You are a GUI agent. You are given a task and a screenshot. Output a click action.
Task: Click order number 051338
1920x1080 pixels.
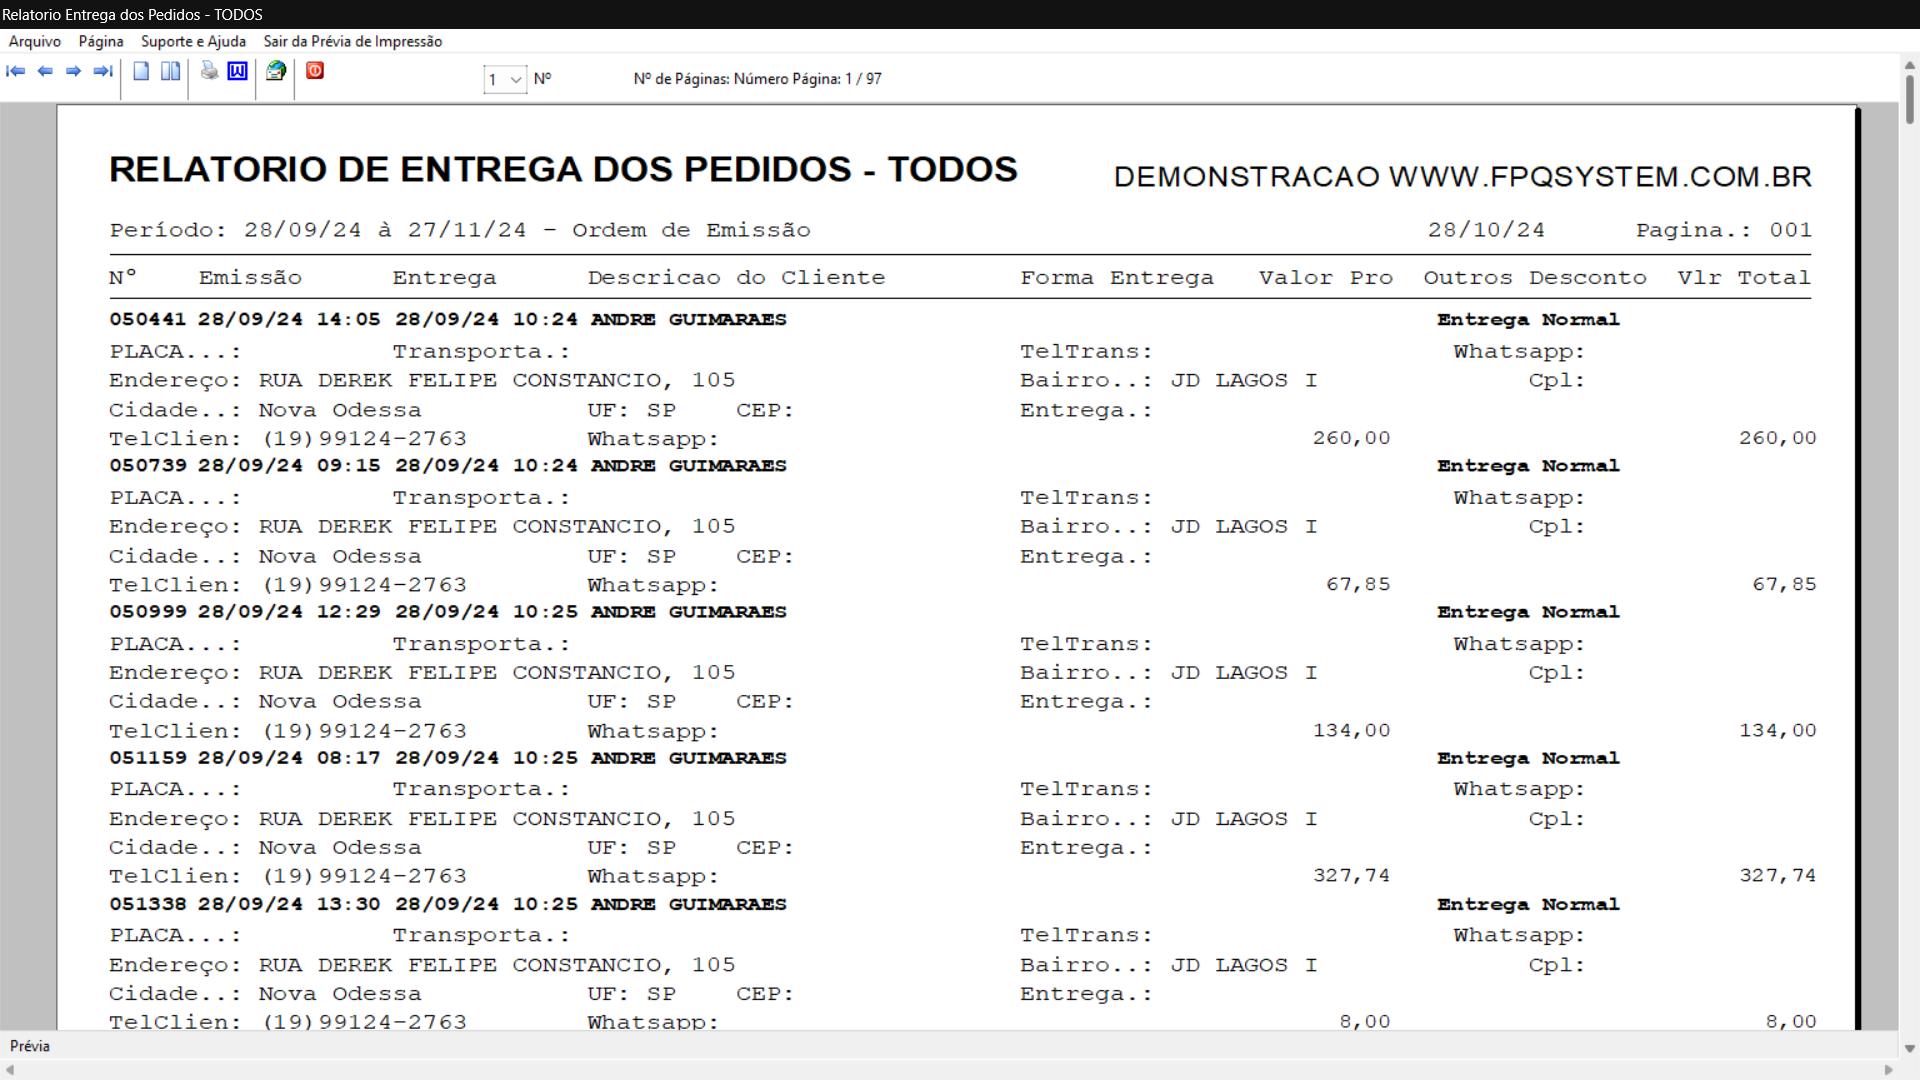click(147, 904)
